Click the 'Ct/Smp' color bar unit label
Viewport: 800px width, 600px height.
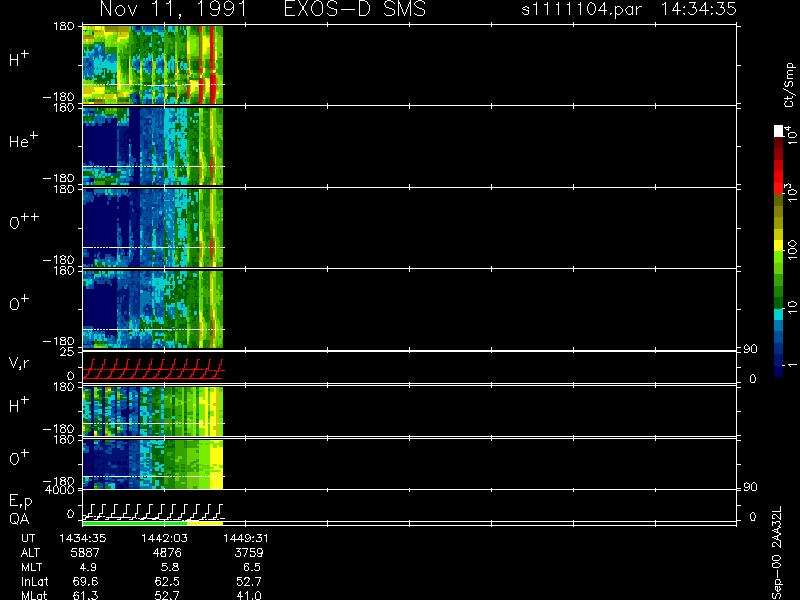point(789,85)
